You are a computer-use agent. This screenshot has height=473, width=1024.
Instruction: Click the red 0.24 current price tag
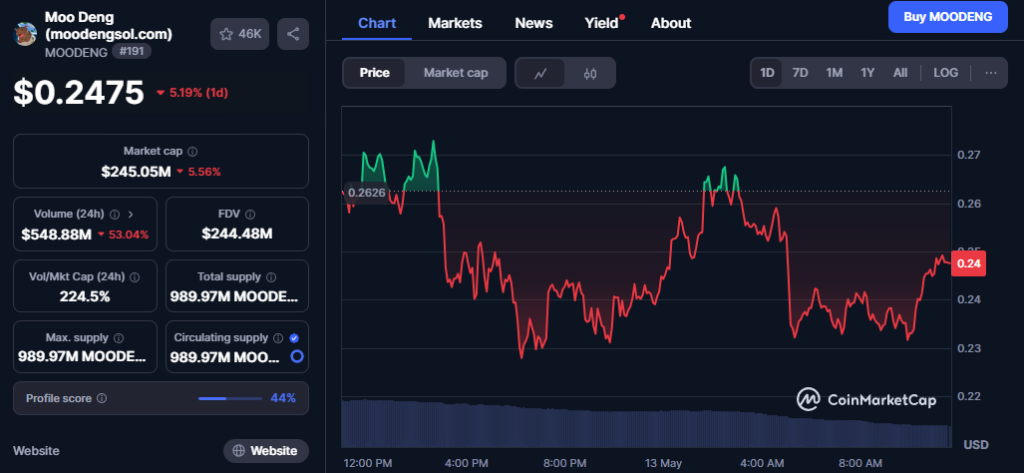[x=968, y=264]
